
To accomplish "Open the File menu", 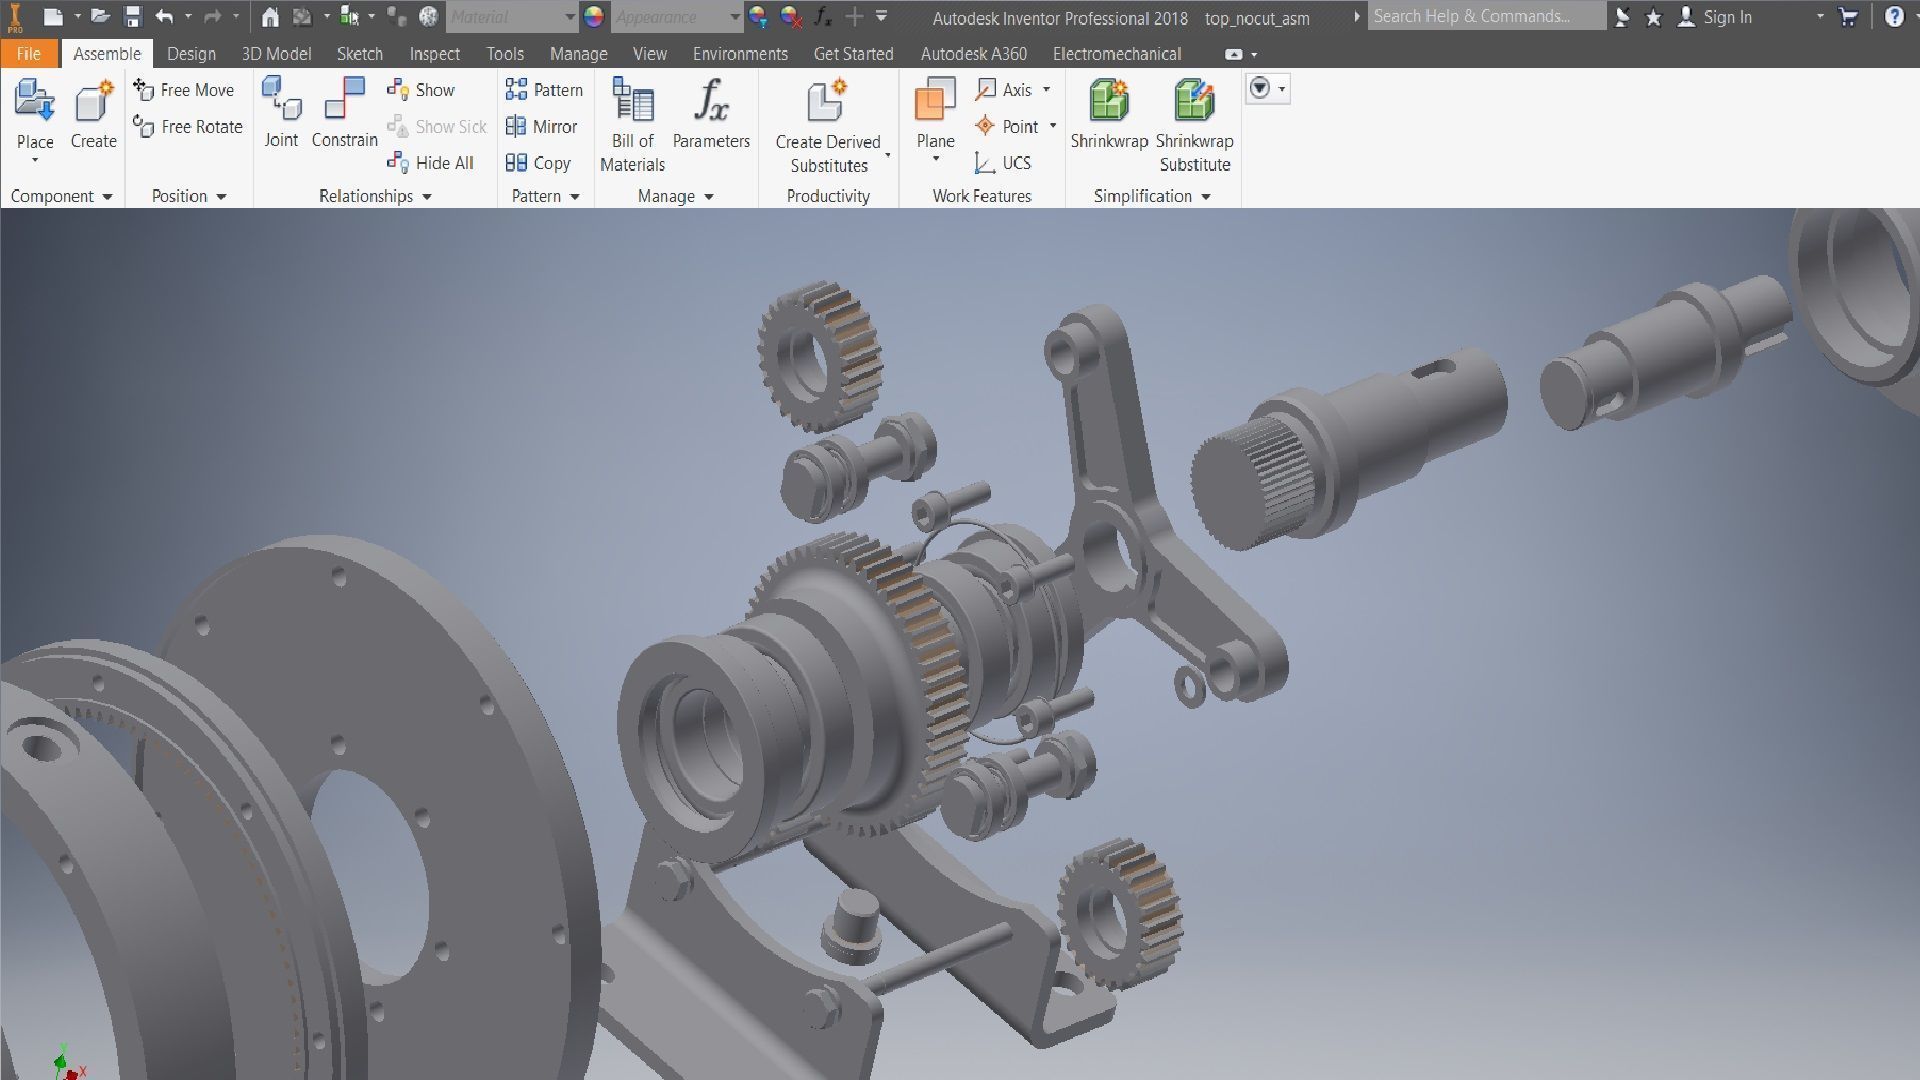I will [x=29, y=54].
